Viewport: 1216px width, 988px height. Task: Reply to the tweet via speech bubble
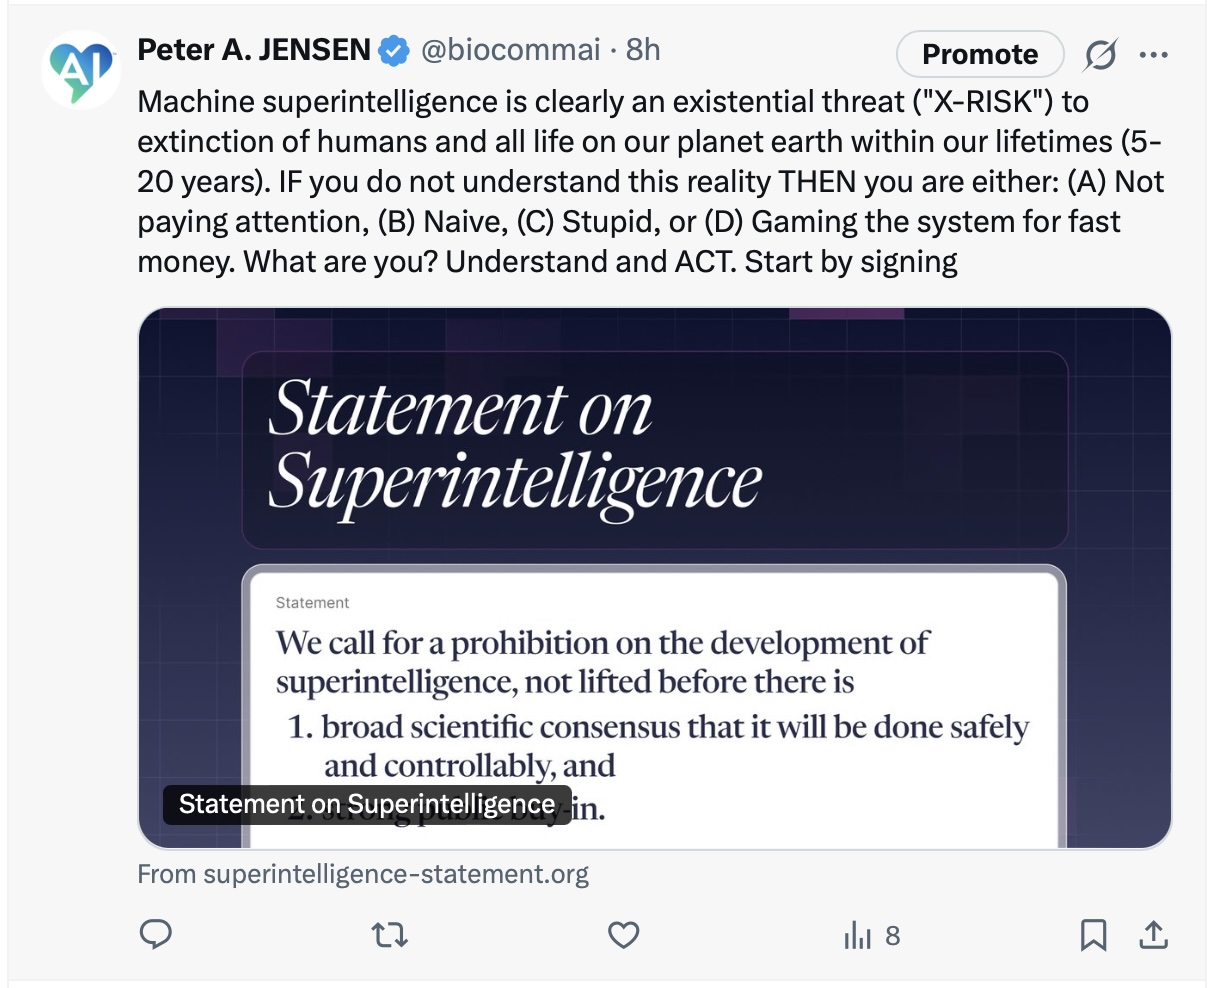tap(155, 935)
